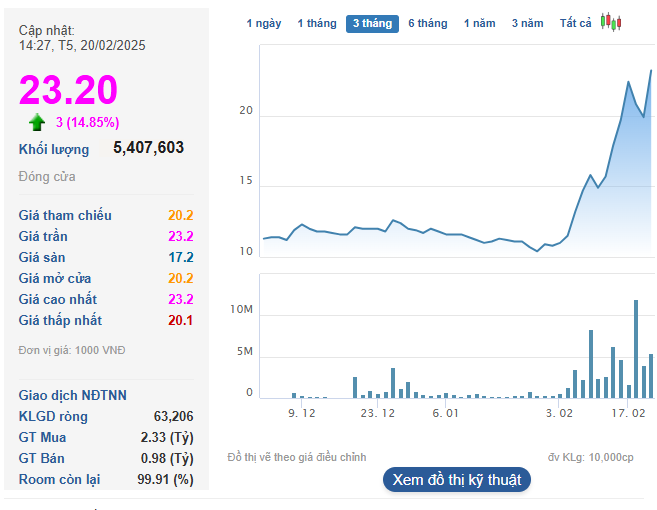Click the 3 (14.85%) price change text
This screenshot has width=657, height=510.
pos(87,123)
